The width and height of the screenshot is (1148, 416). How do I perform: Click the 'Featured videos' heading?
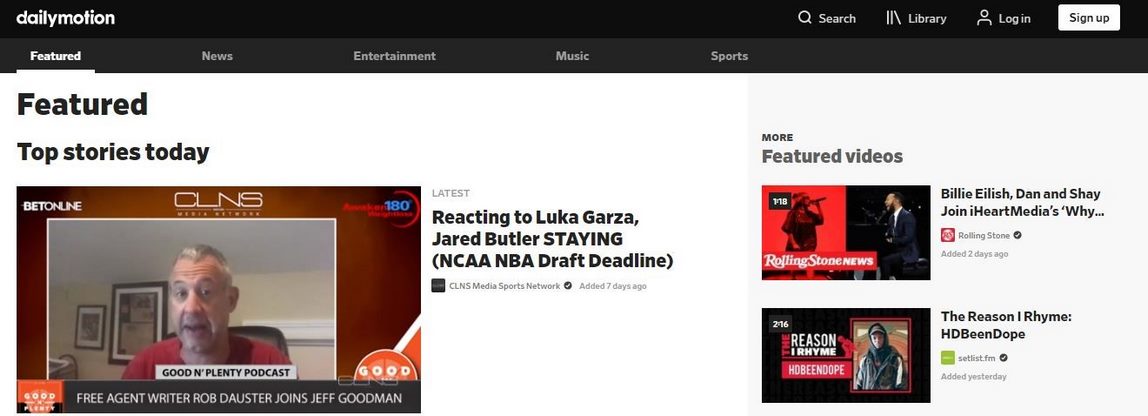pos(832,156)
